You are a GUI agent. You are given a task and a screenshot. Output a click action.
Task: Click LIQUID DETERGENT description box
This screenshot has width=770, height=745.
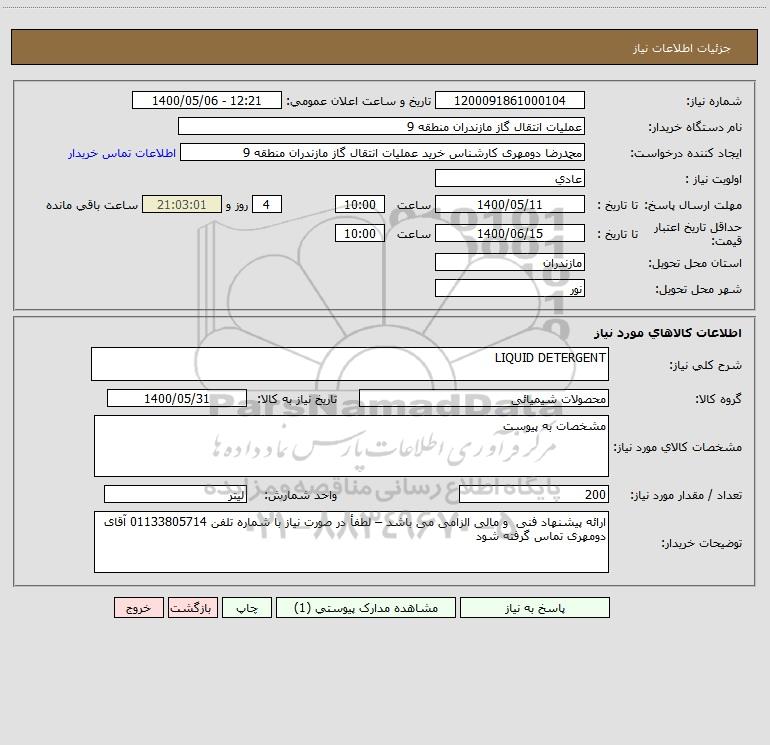tap(350, 364)
